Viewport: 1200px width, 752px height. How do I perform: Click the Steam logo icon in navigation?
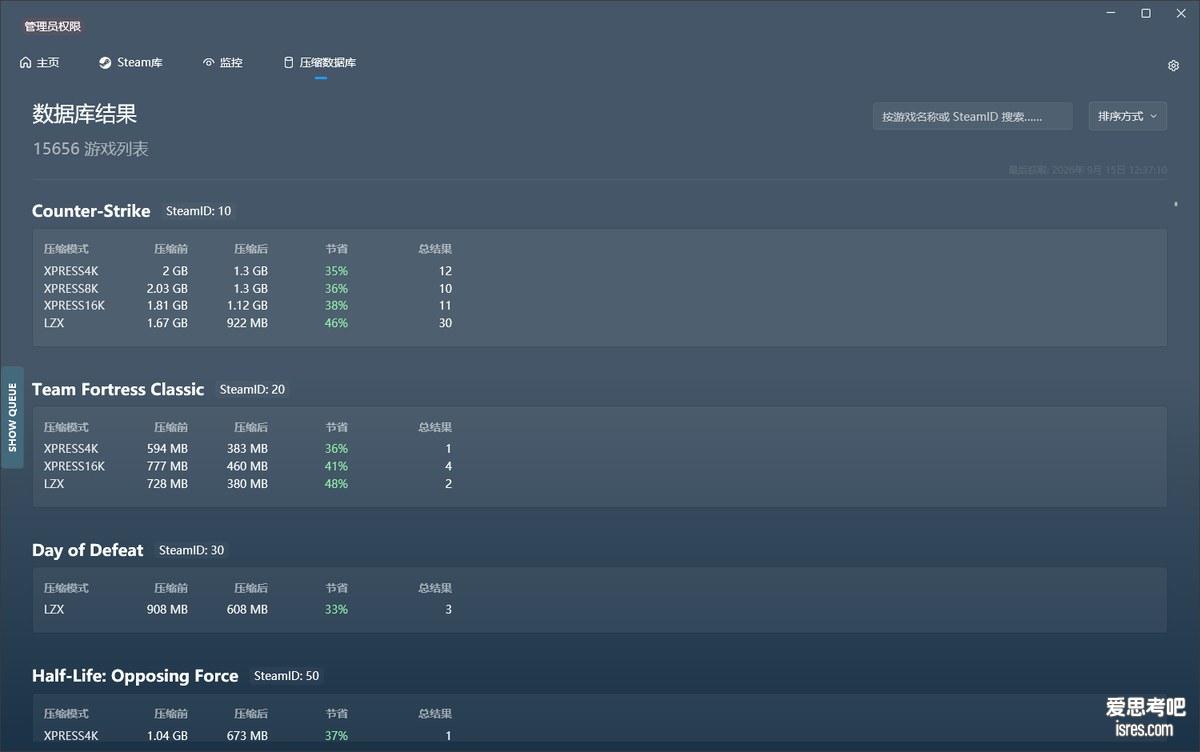pyautogui.click(x=105, y=62)
